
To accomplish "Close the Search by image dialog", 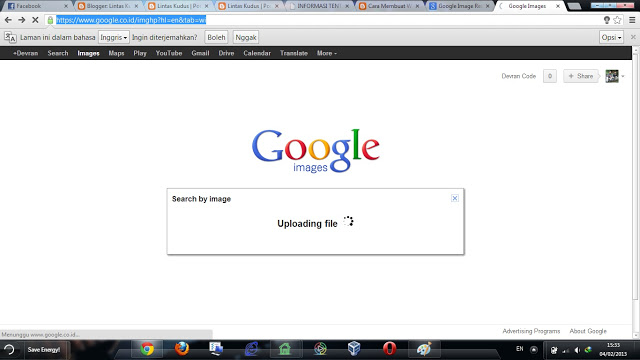I will pos(455,198).
